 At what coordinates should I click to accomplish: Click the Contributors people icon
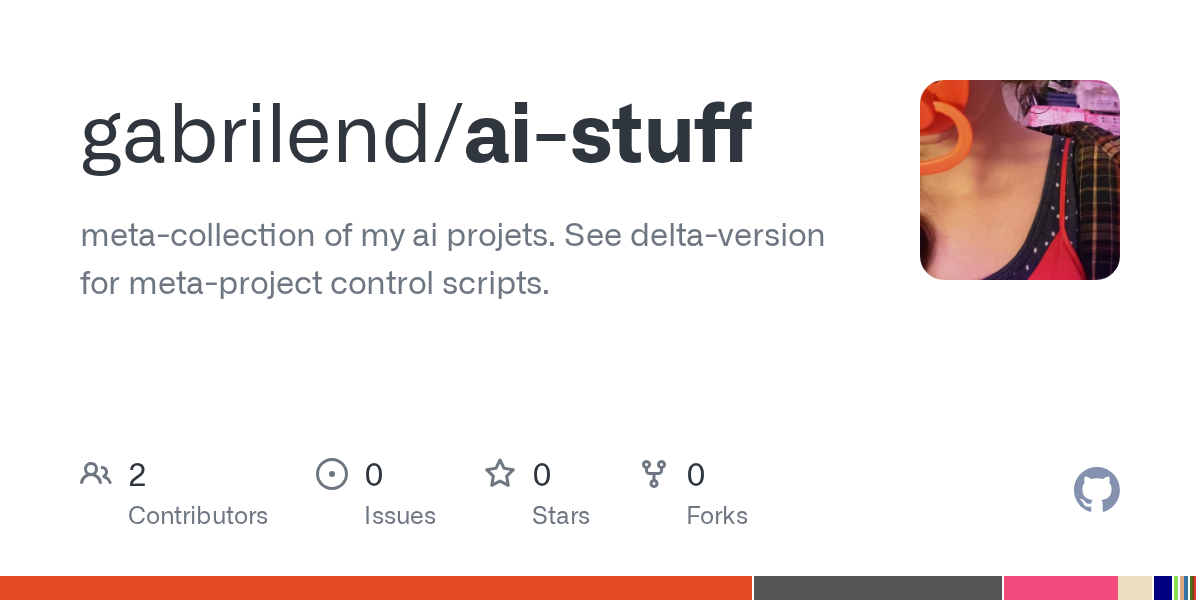click(x=96, y=474)
